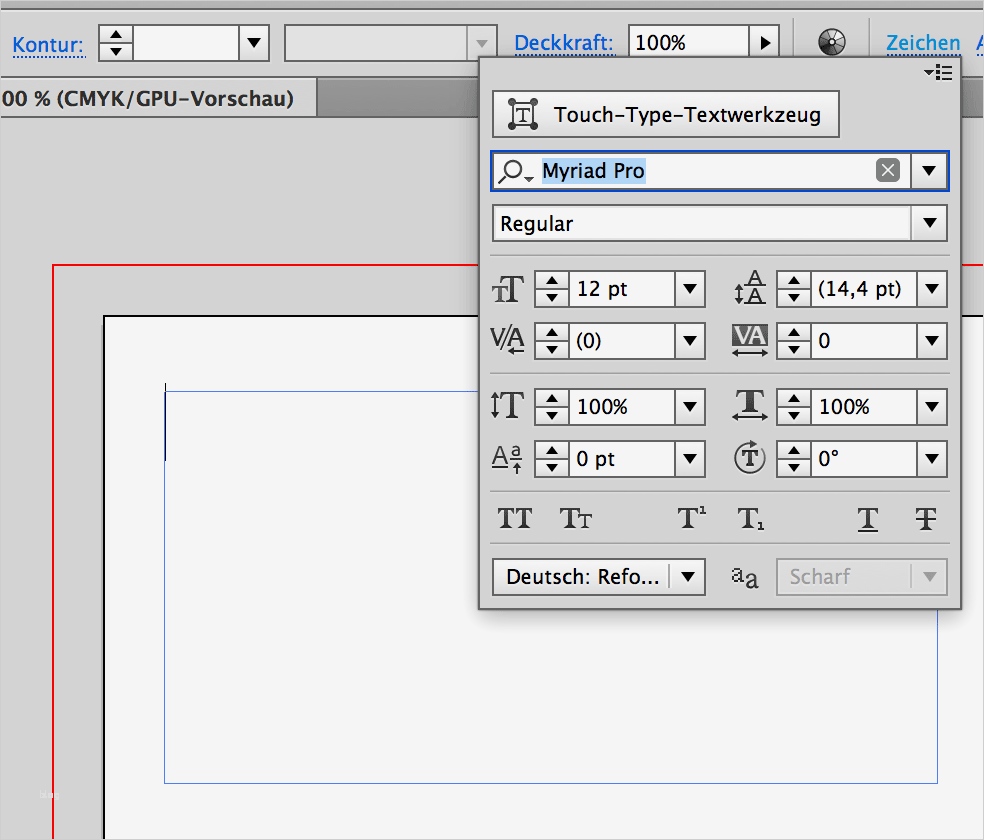Open the Regular font style dropdown
This screenshot has height=840, width=984.
(930, 223)
